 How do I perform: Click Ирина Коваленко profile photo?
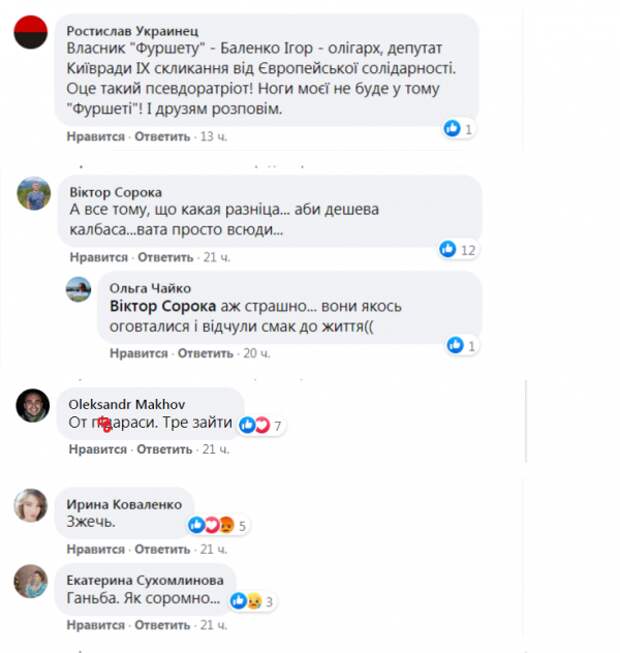point(31,505)
